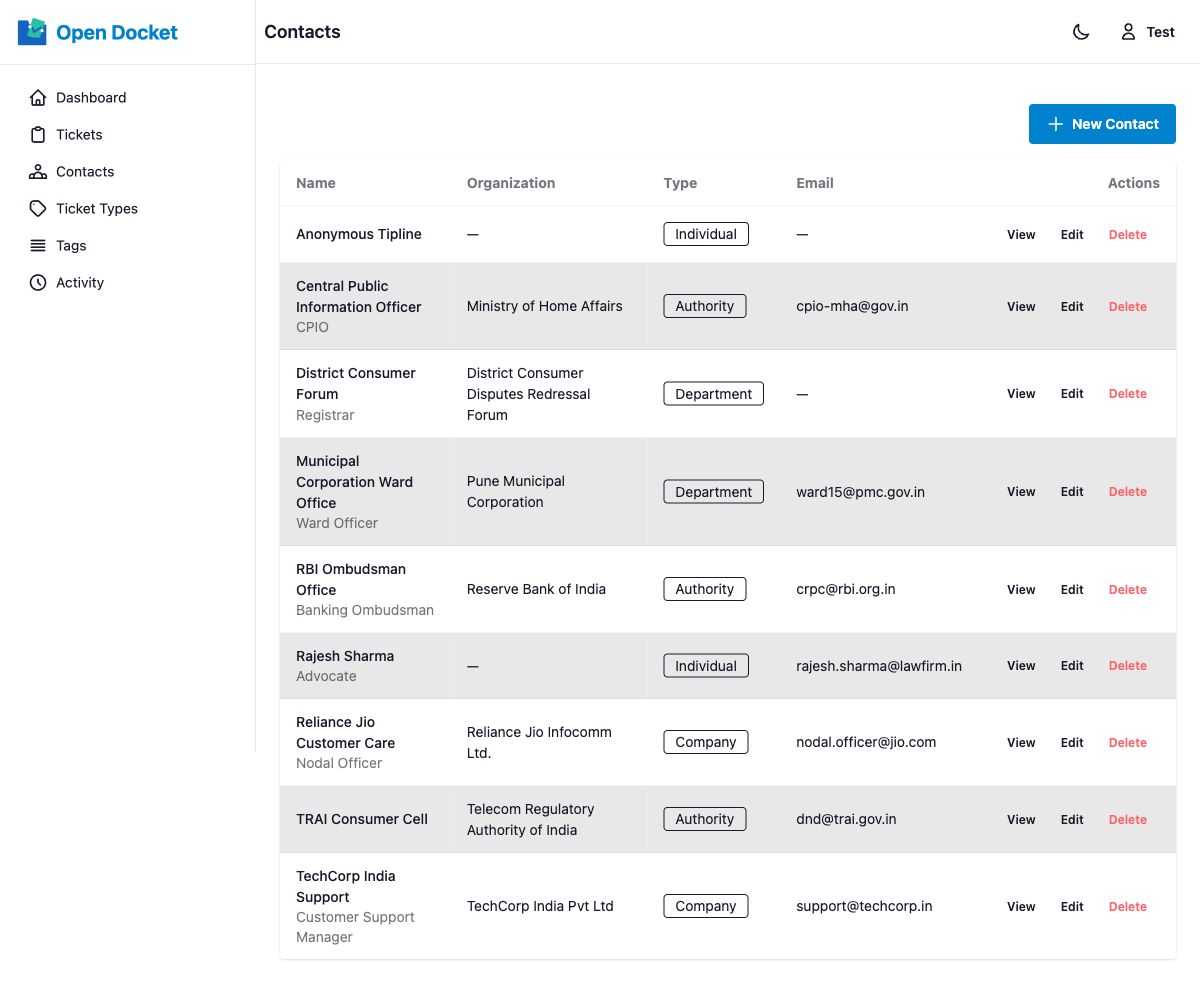Click the plus icon on New Contact

point(1055,123)
